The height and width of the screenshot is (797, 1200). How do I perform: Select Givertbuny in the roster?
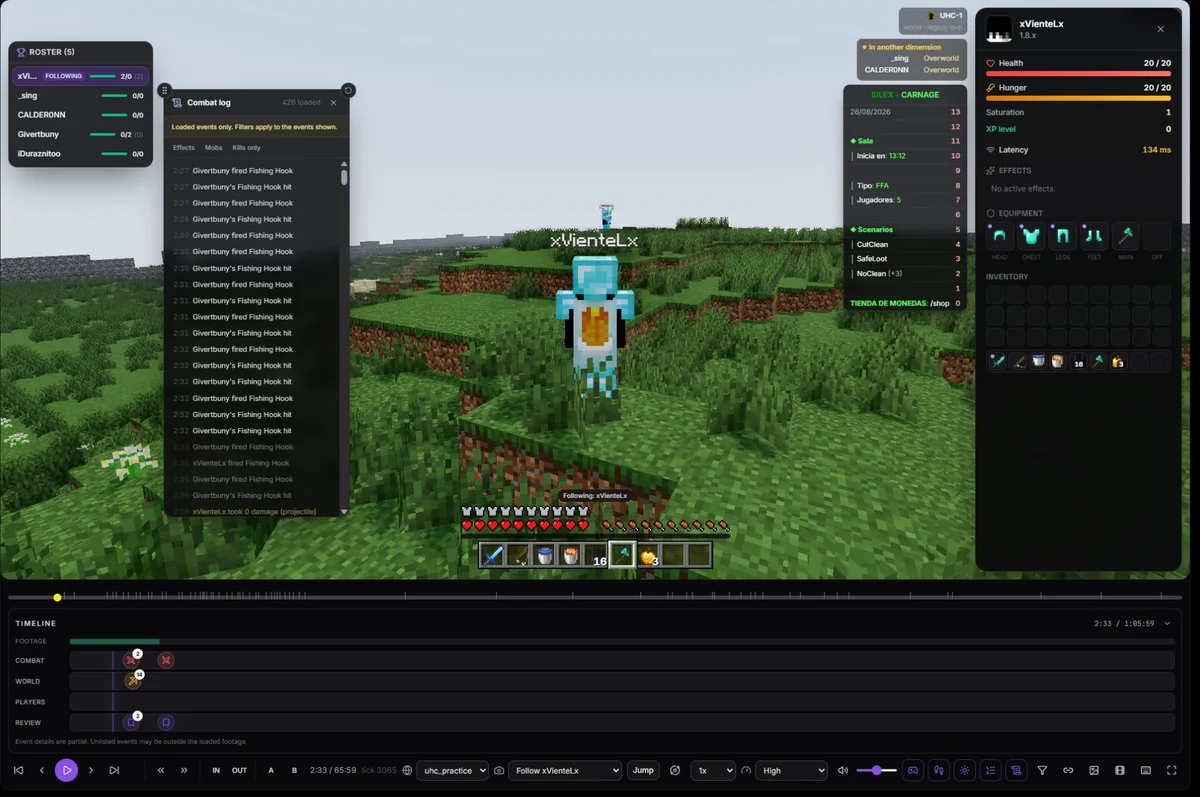[81, 134]
